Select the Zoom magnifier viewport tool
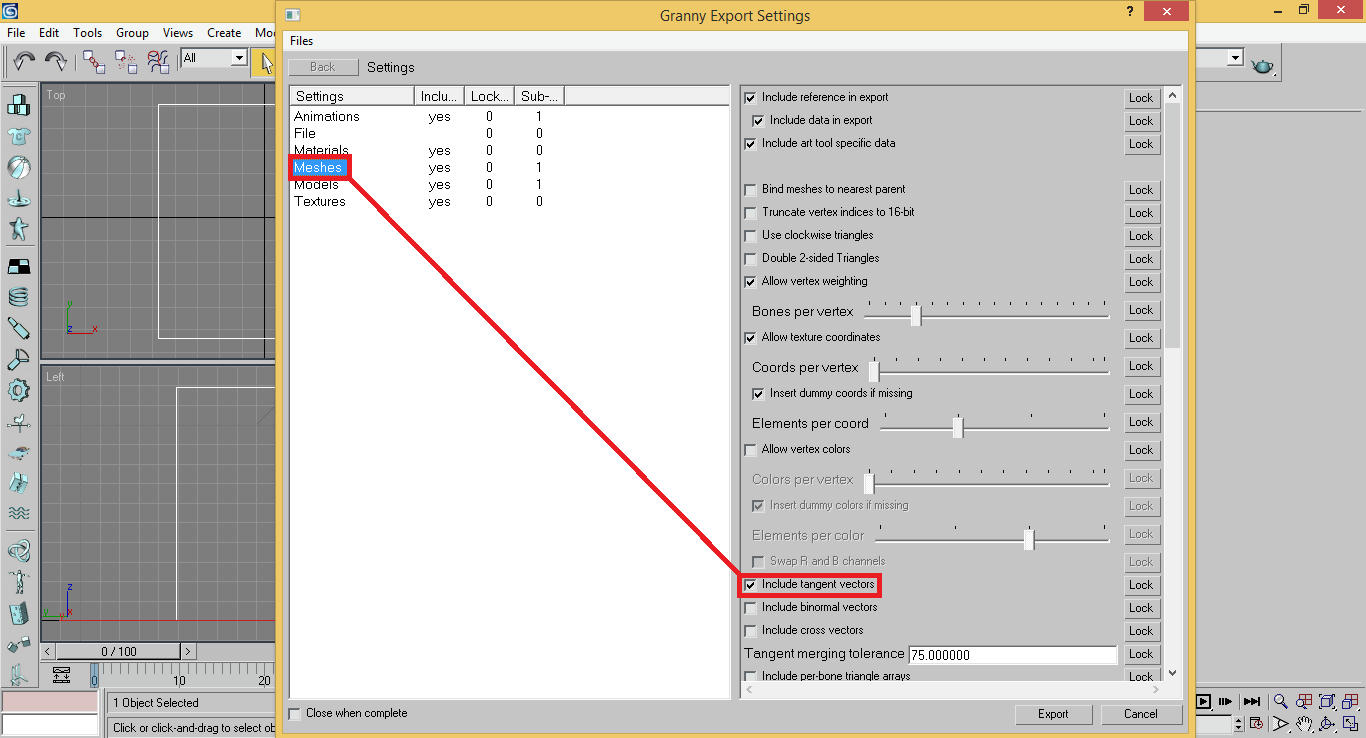Screen dimensions: 1366x738 click(x=1280, y=702)
